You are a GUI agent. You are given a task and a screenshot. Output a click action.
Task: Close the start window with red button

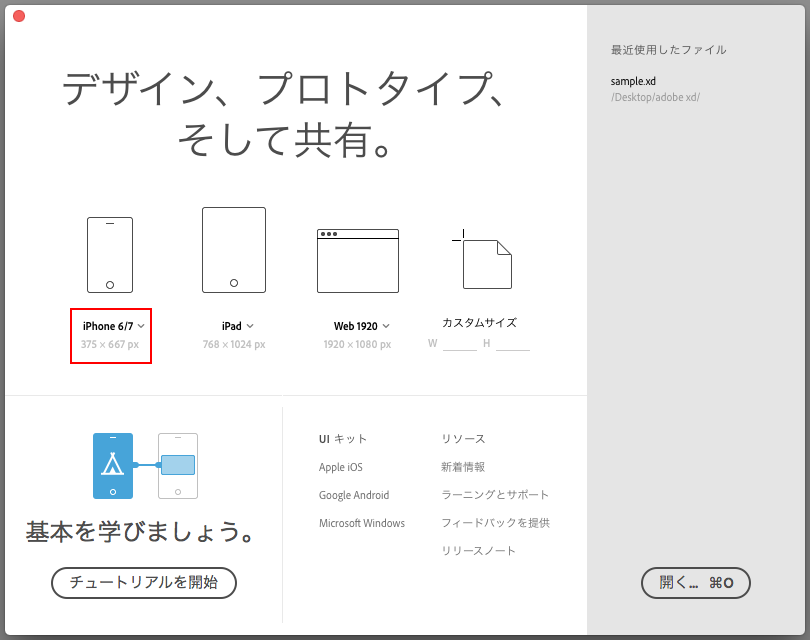coord(19,16)
